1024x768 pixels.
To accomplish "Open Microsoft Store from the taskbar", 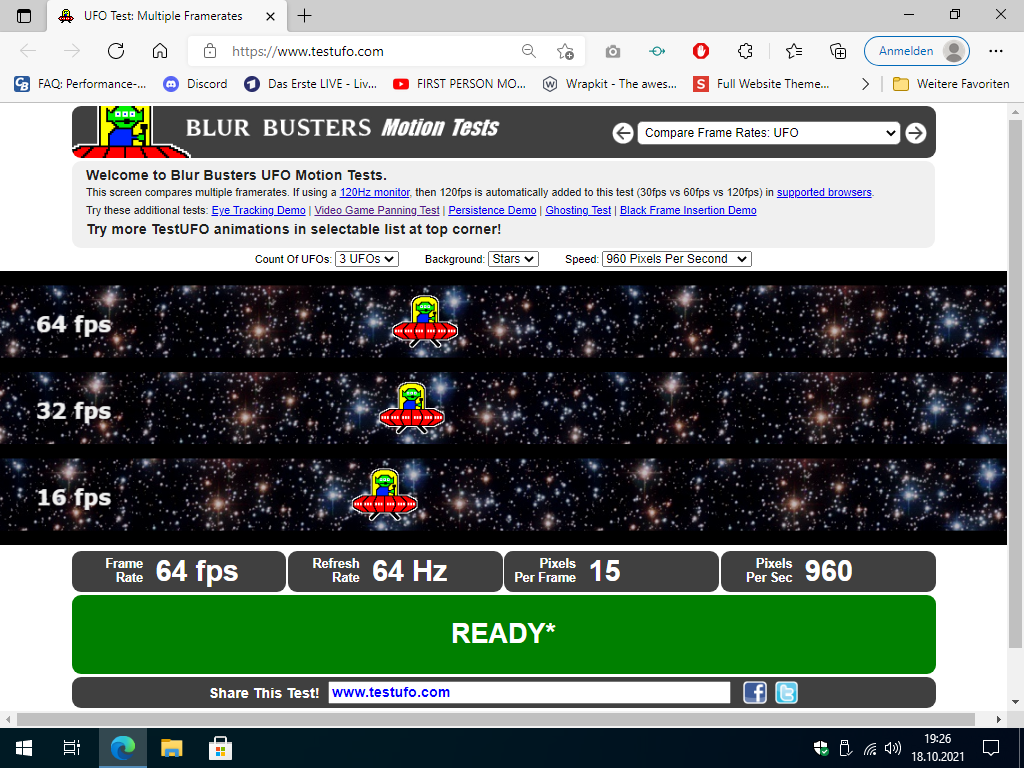I will point(220,748).
